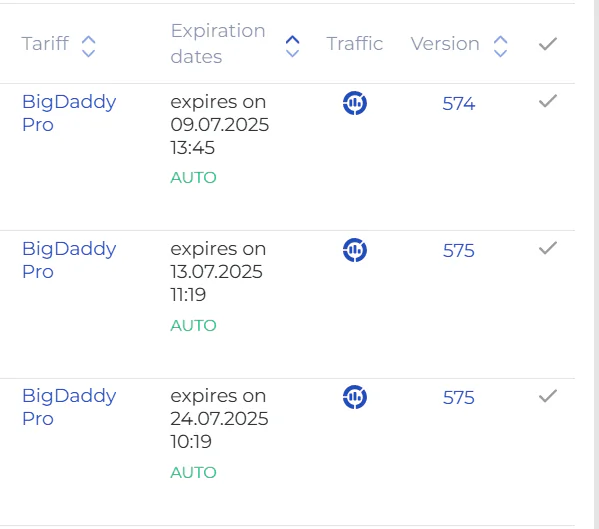Open version 574 link
599x529 pixels.
click(458, 104)
